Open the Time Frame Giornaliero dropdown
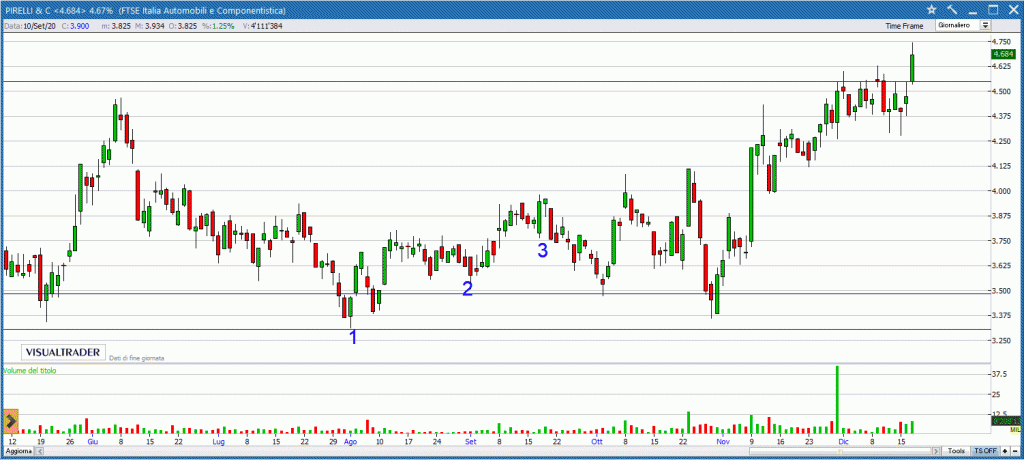This screenshot has width=1024, height=460. click(x=963, y=25)
